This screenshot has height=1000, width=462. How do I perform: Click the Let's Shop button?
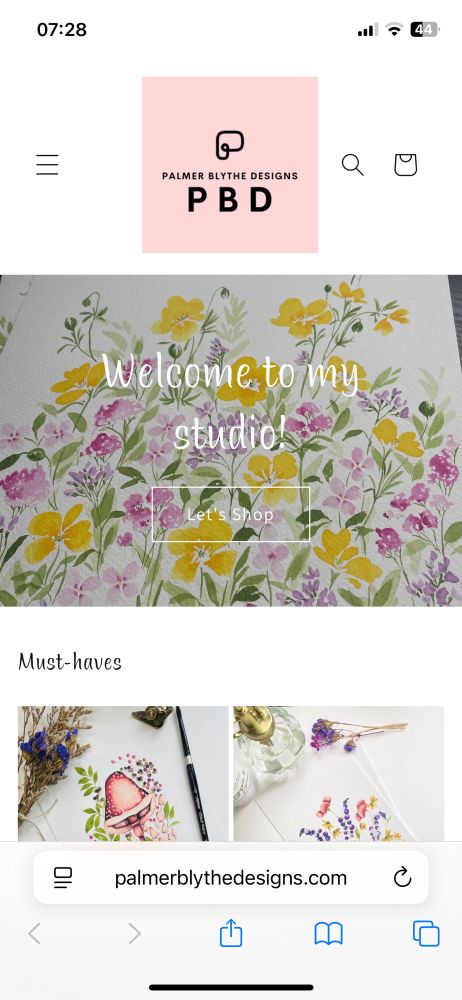pyautogui.click(x=231, y=514)
